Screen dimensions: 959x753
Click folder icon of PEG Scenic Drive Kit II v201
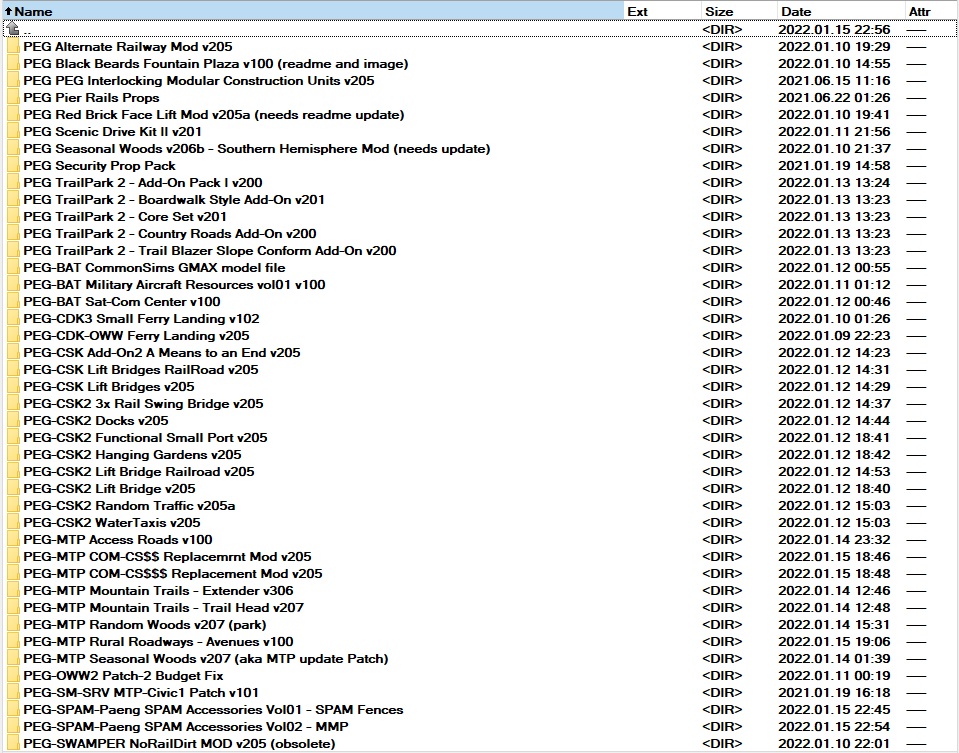click(x=13, y=132)
